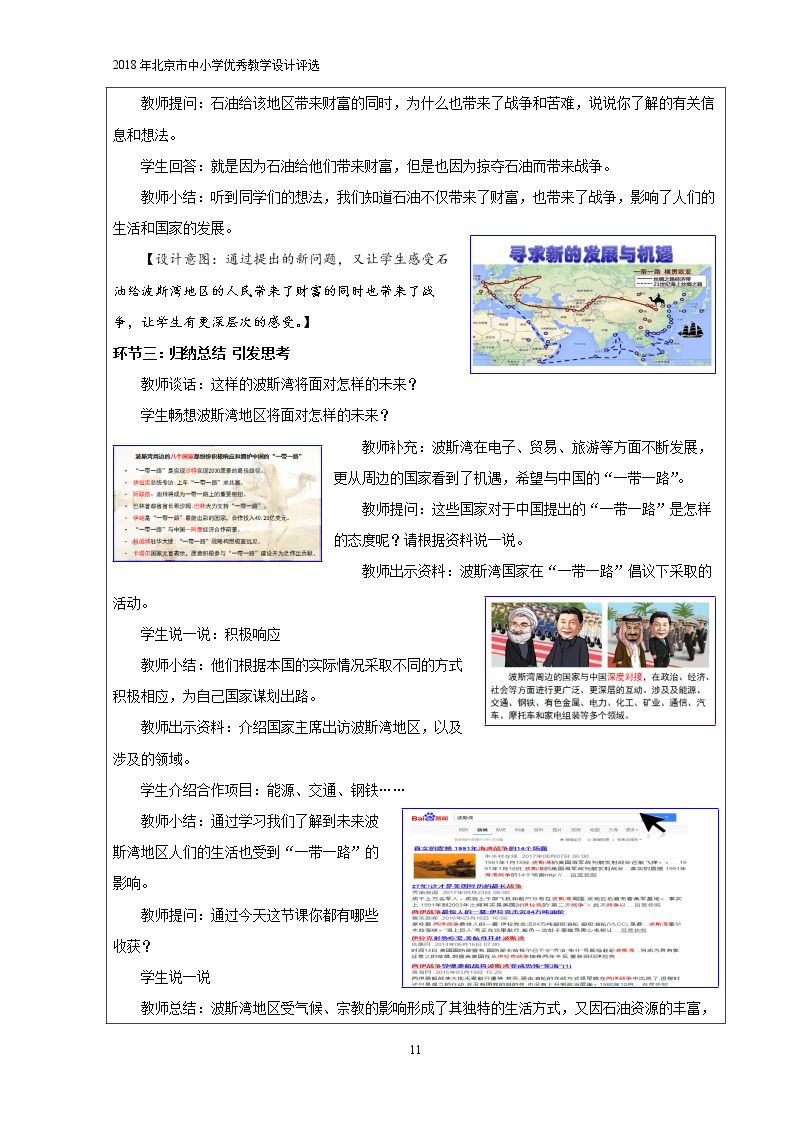Click the heading 环节三:归纳总结 引发思考

201,353
